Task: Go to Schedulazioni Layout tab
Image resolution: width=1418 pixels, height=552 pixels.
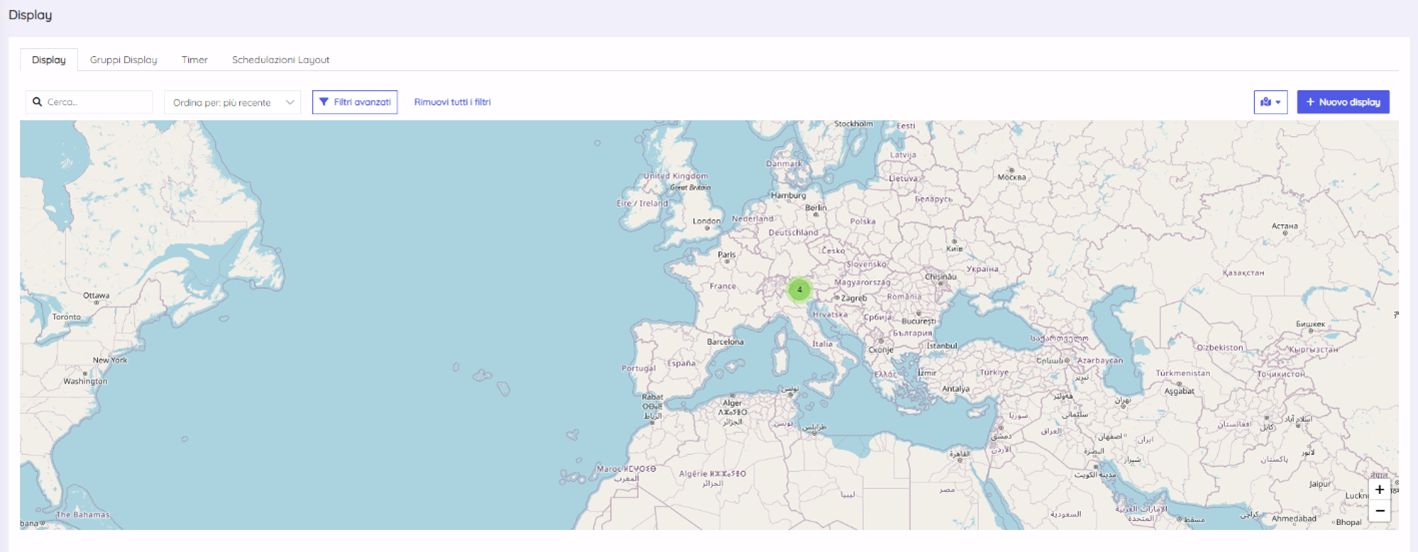Action: pyautogui.click(x=280, y=60)
